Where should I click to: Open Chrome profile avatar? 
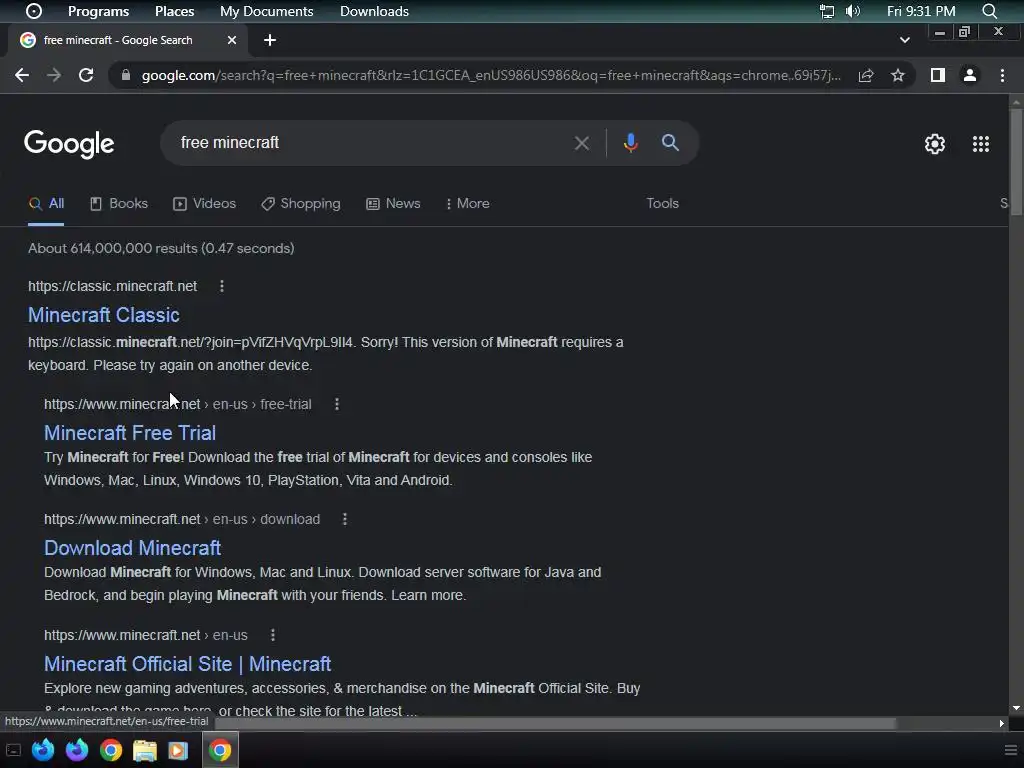coord(970,75)
